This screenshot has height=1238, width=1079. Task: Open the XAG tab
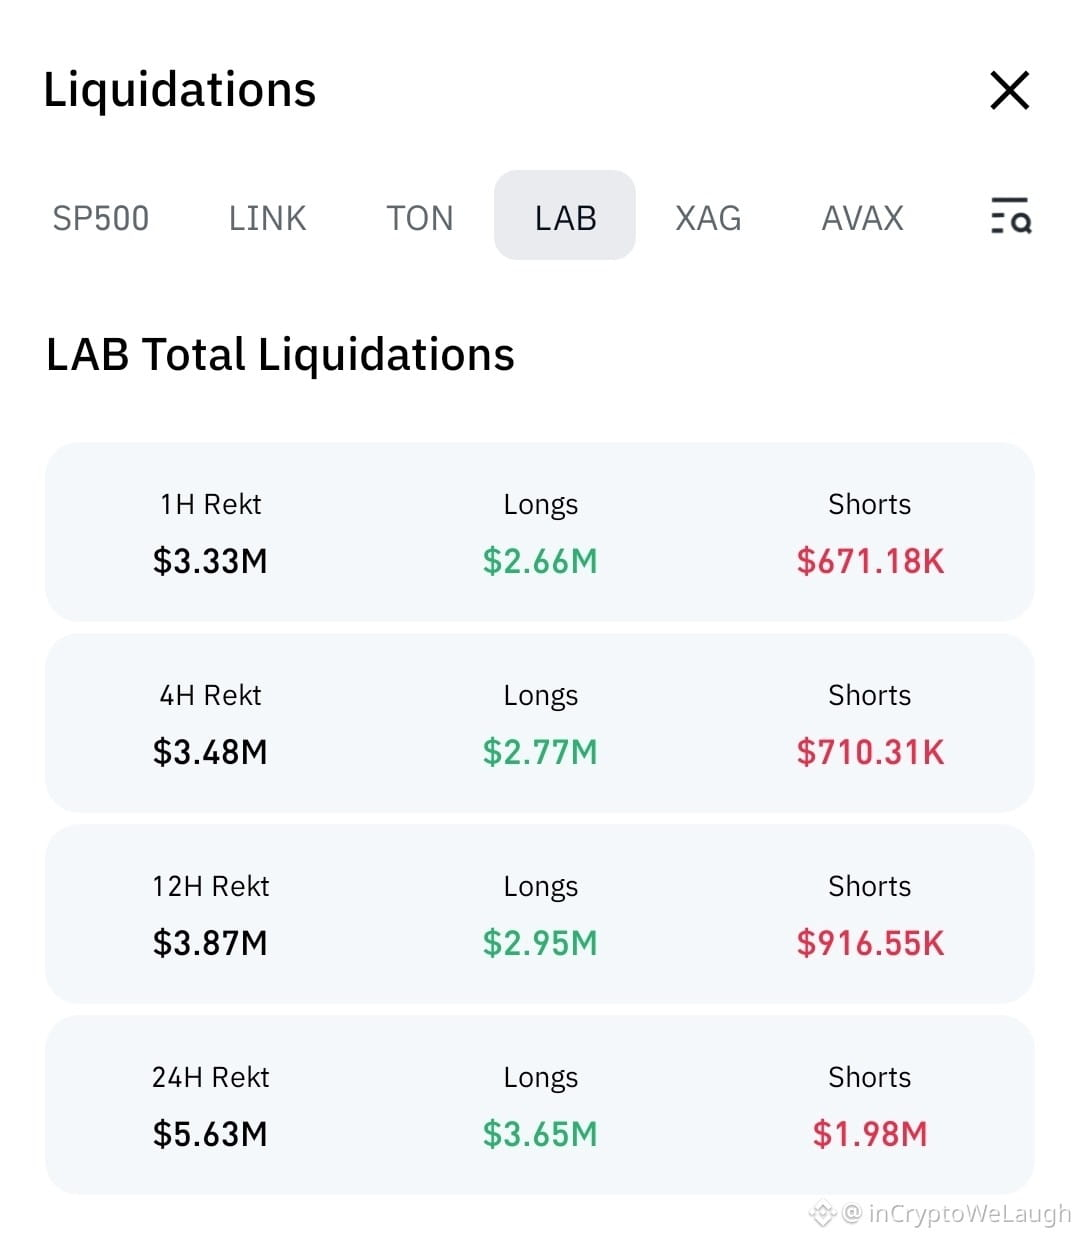pos(708,217)
